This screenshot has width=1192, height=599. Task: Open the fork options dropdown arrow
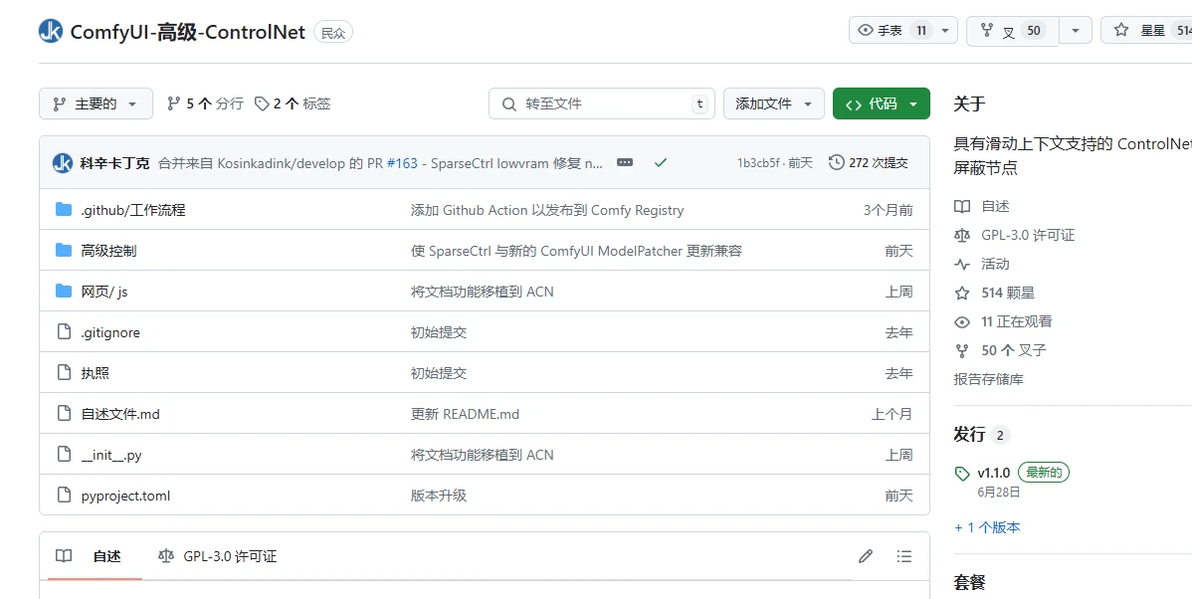(x=1075, y=31)
